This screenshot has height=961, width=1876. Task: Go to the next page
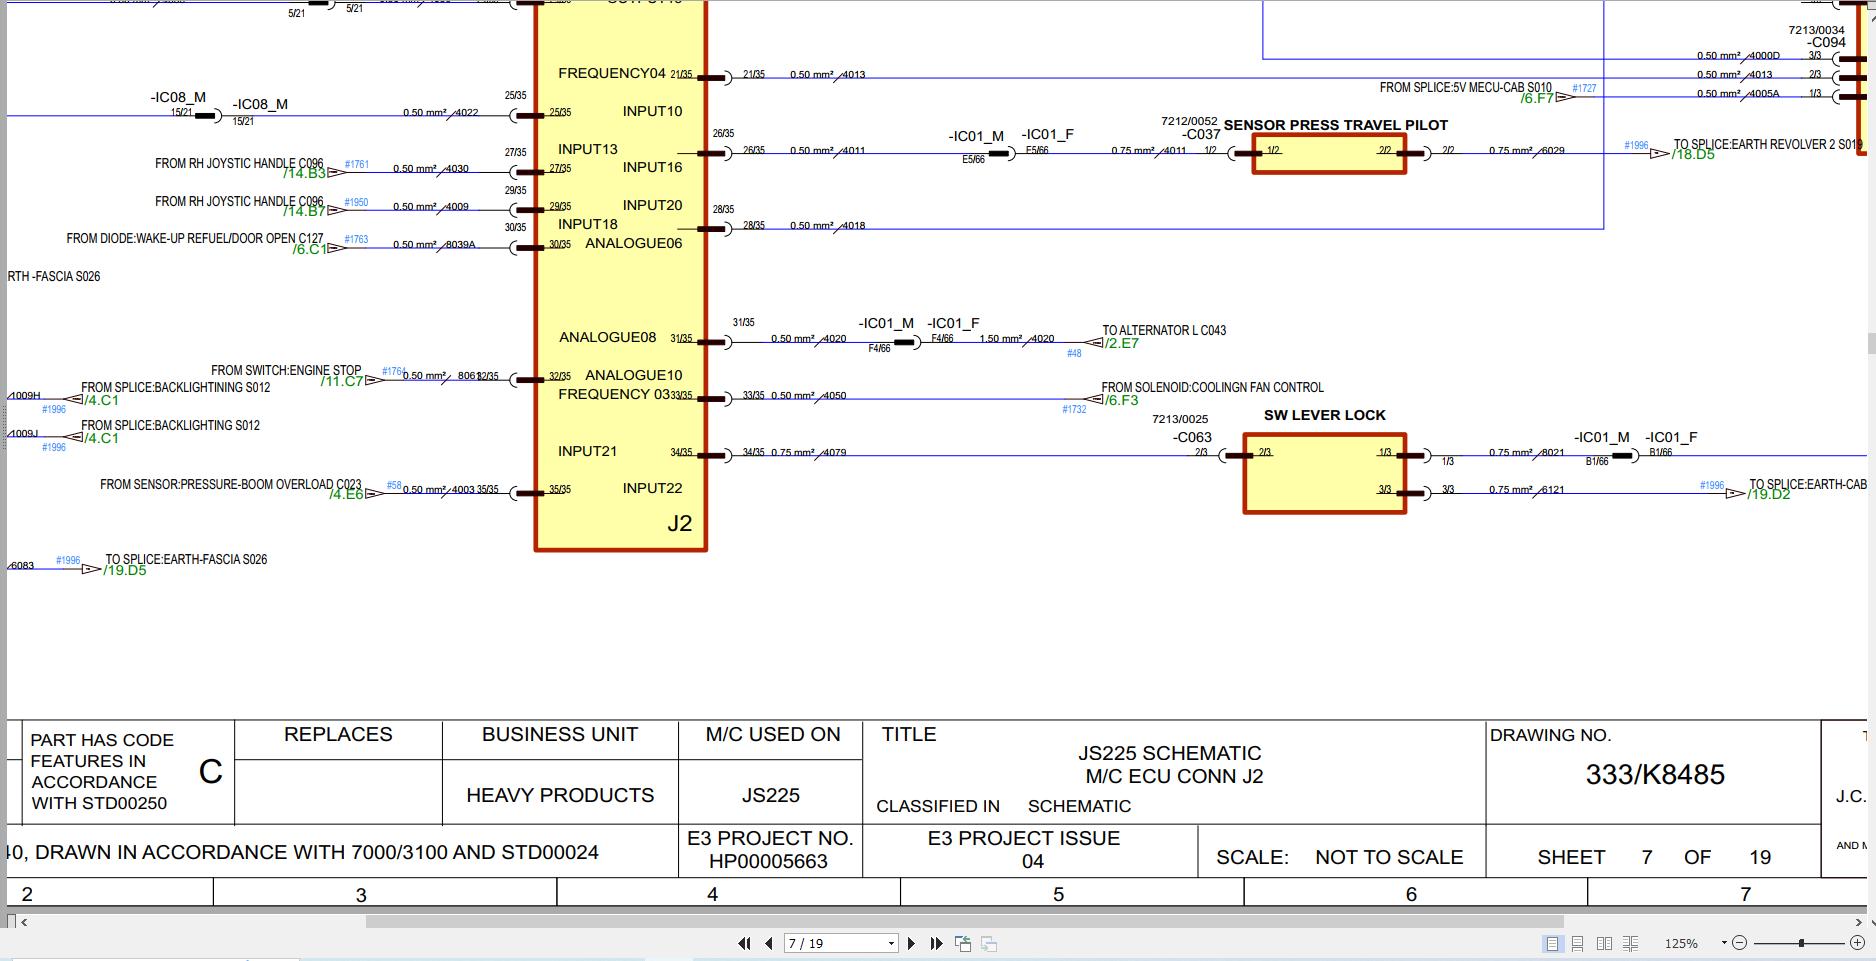pos(911,943)
